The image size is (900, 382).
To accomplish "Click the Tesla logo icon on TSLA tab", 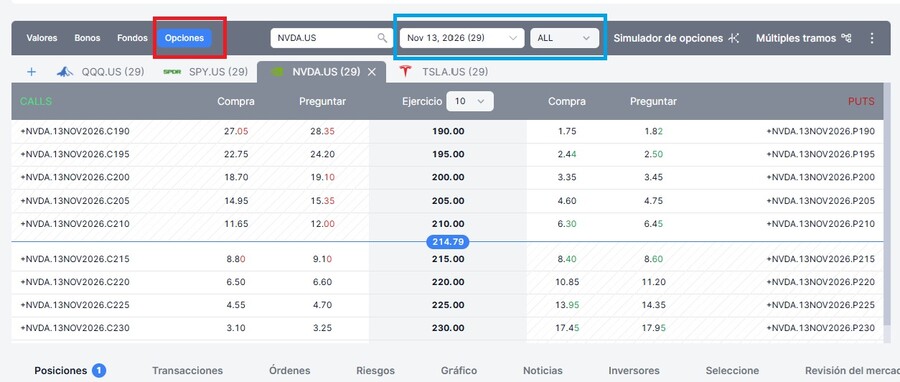I will 406,72.
